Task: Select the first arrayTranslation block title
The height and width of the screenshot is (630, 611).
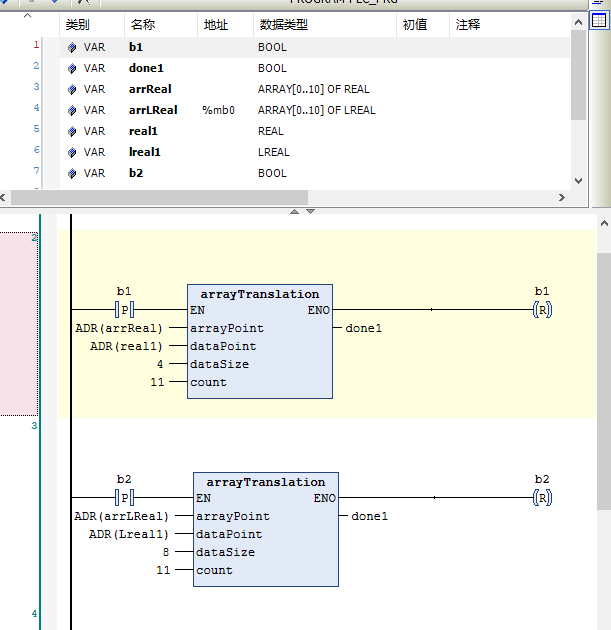Action: click(x=260, y=294)
